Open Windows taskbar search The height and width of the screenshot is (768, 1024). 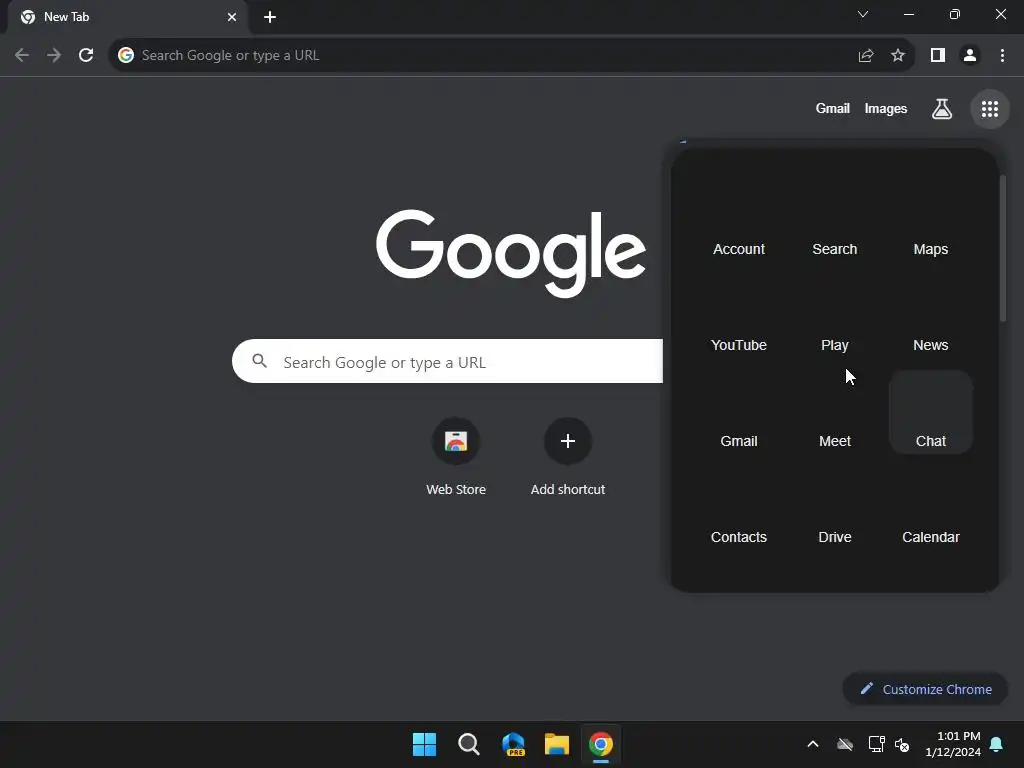(x=469, y=744)
